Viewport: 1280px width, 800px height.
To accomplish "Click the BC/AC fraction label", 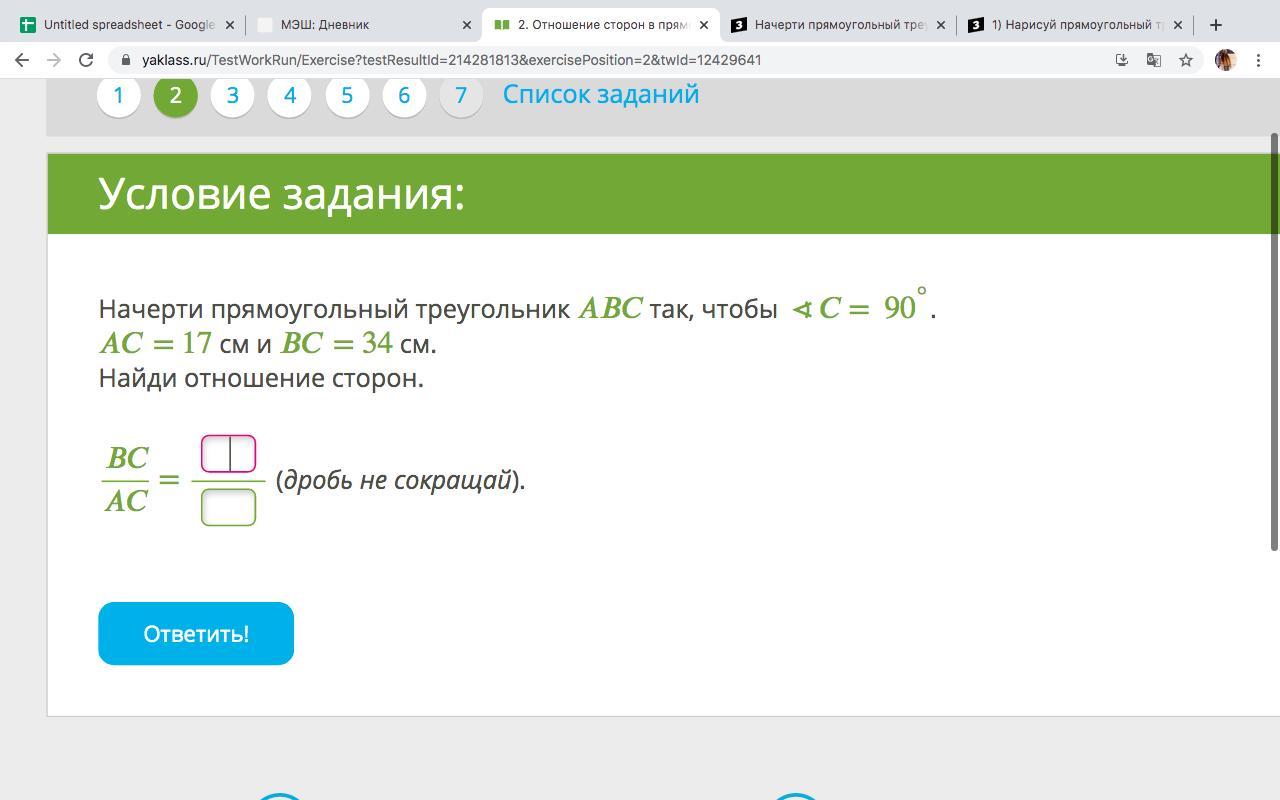I will tap(127, 479).
